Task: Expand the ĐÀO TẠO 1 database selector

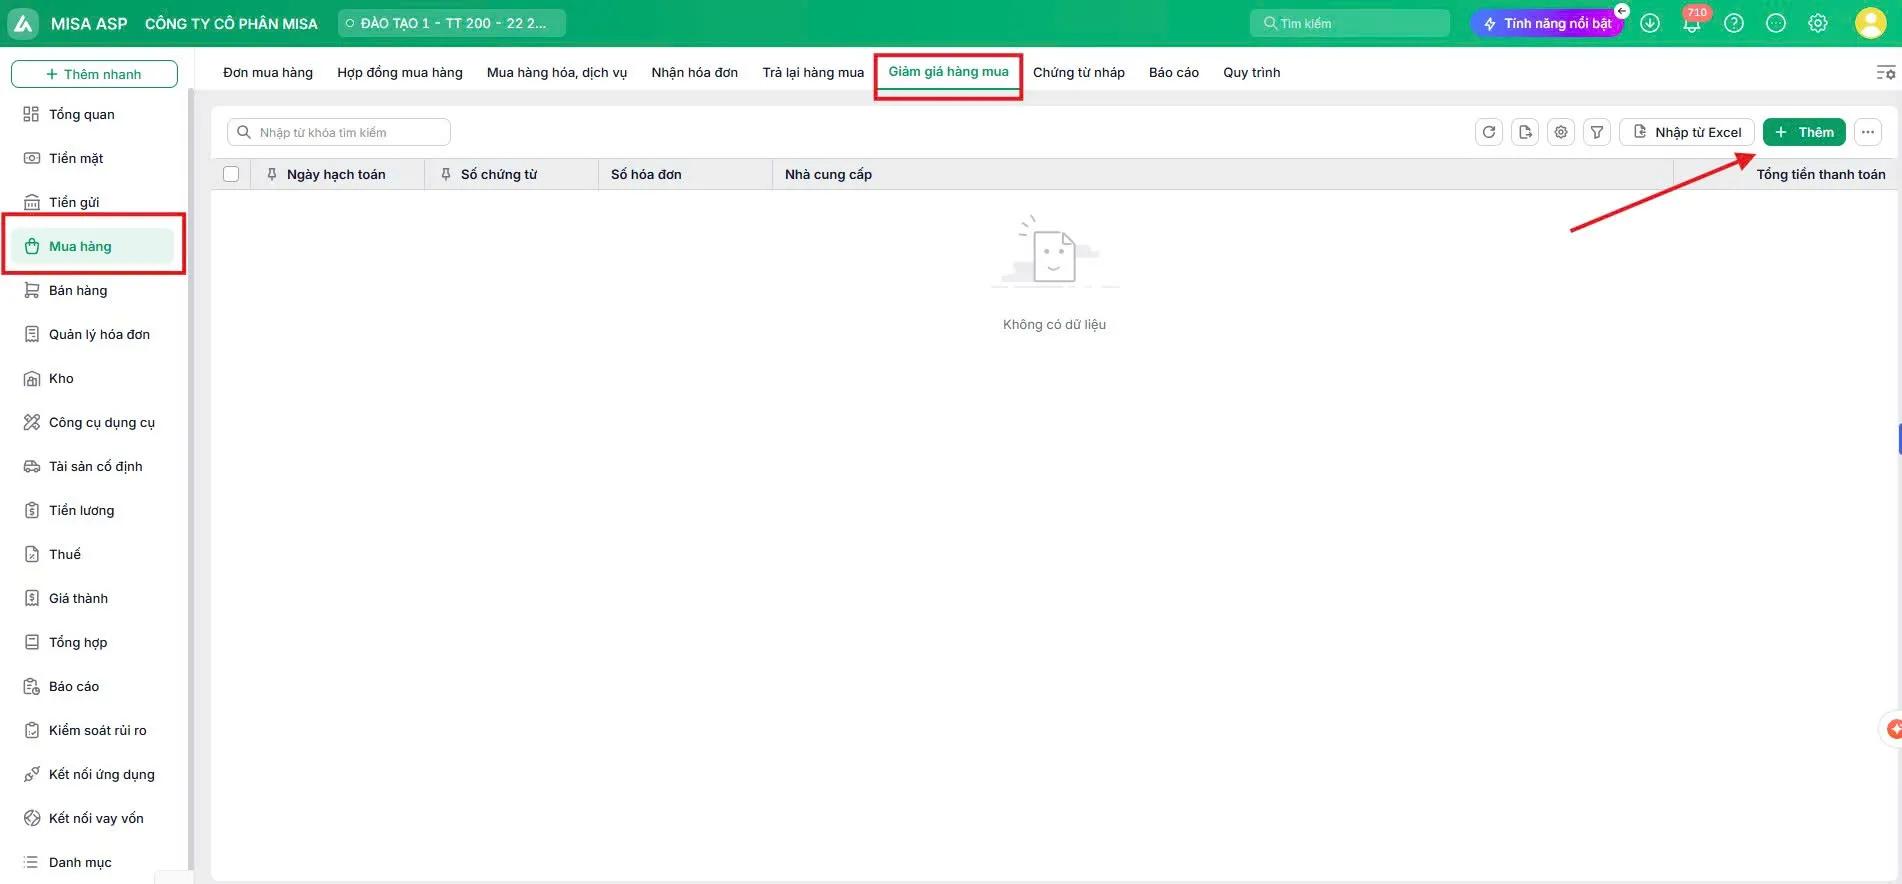Action: (x=452, y=23)
